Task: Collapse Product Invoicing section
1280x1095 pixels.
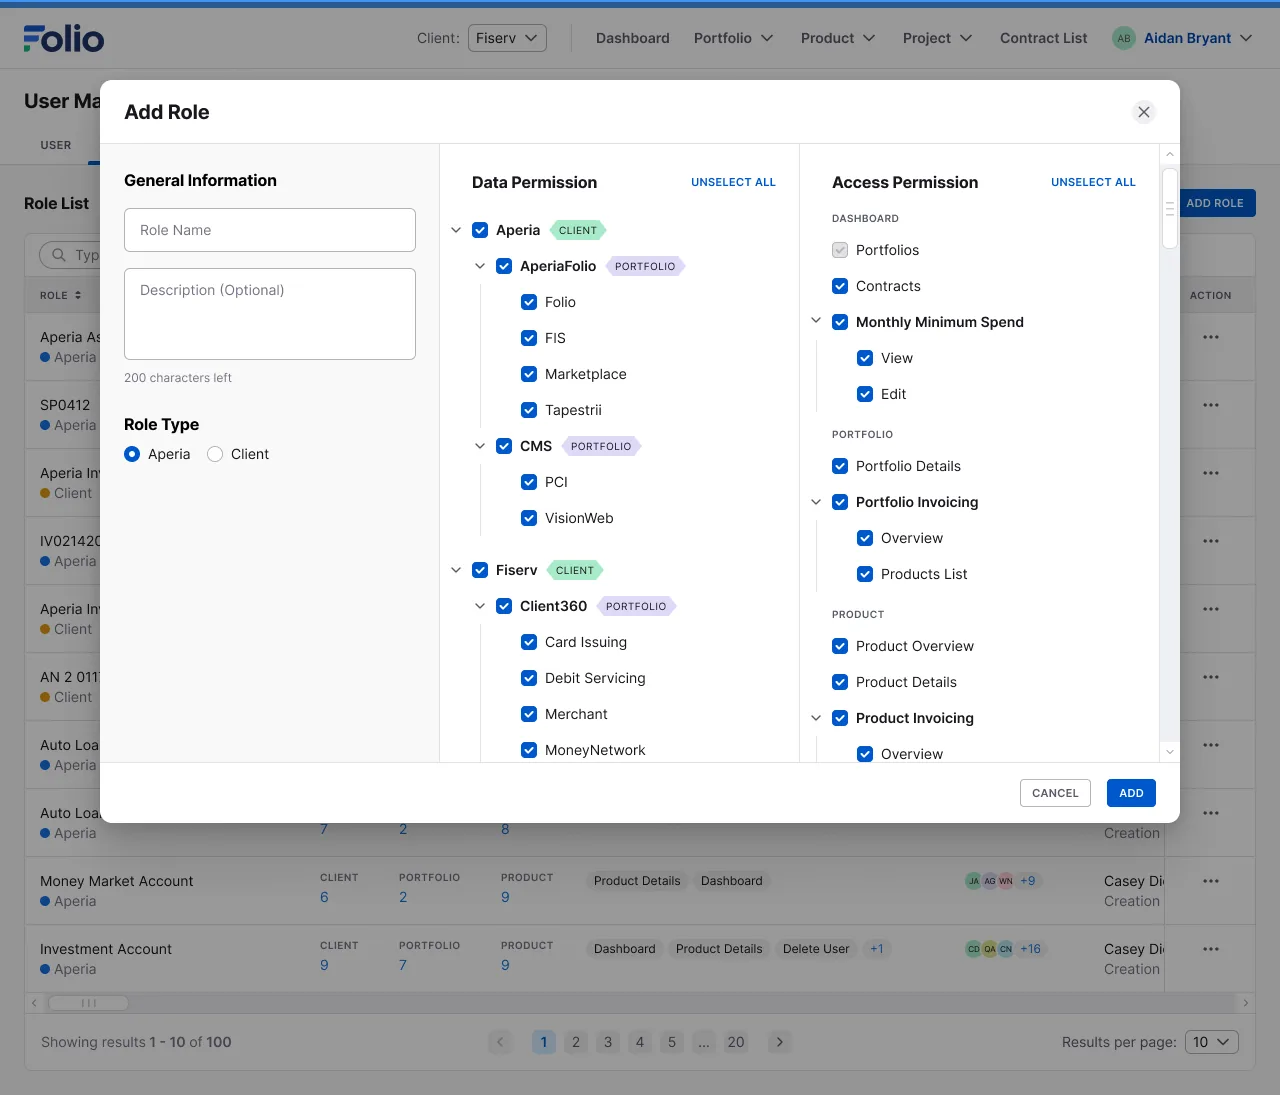Action: (x=816, y=718)
